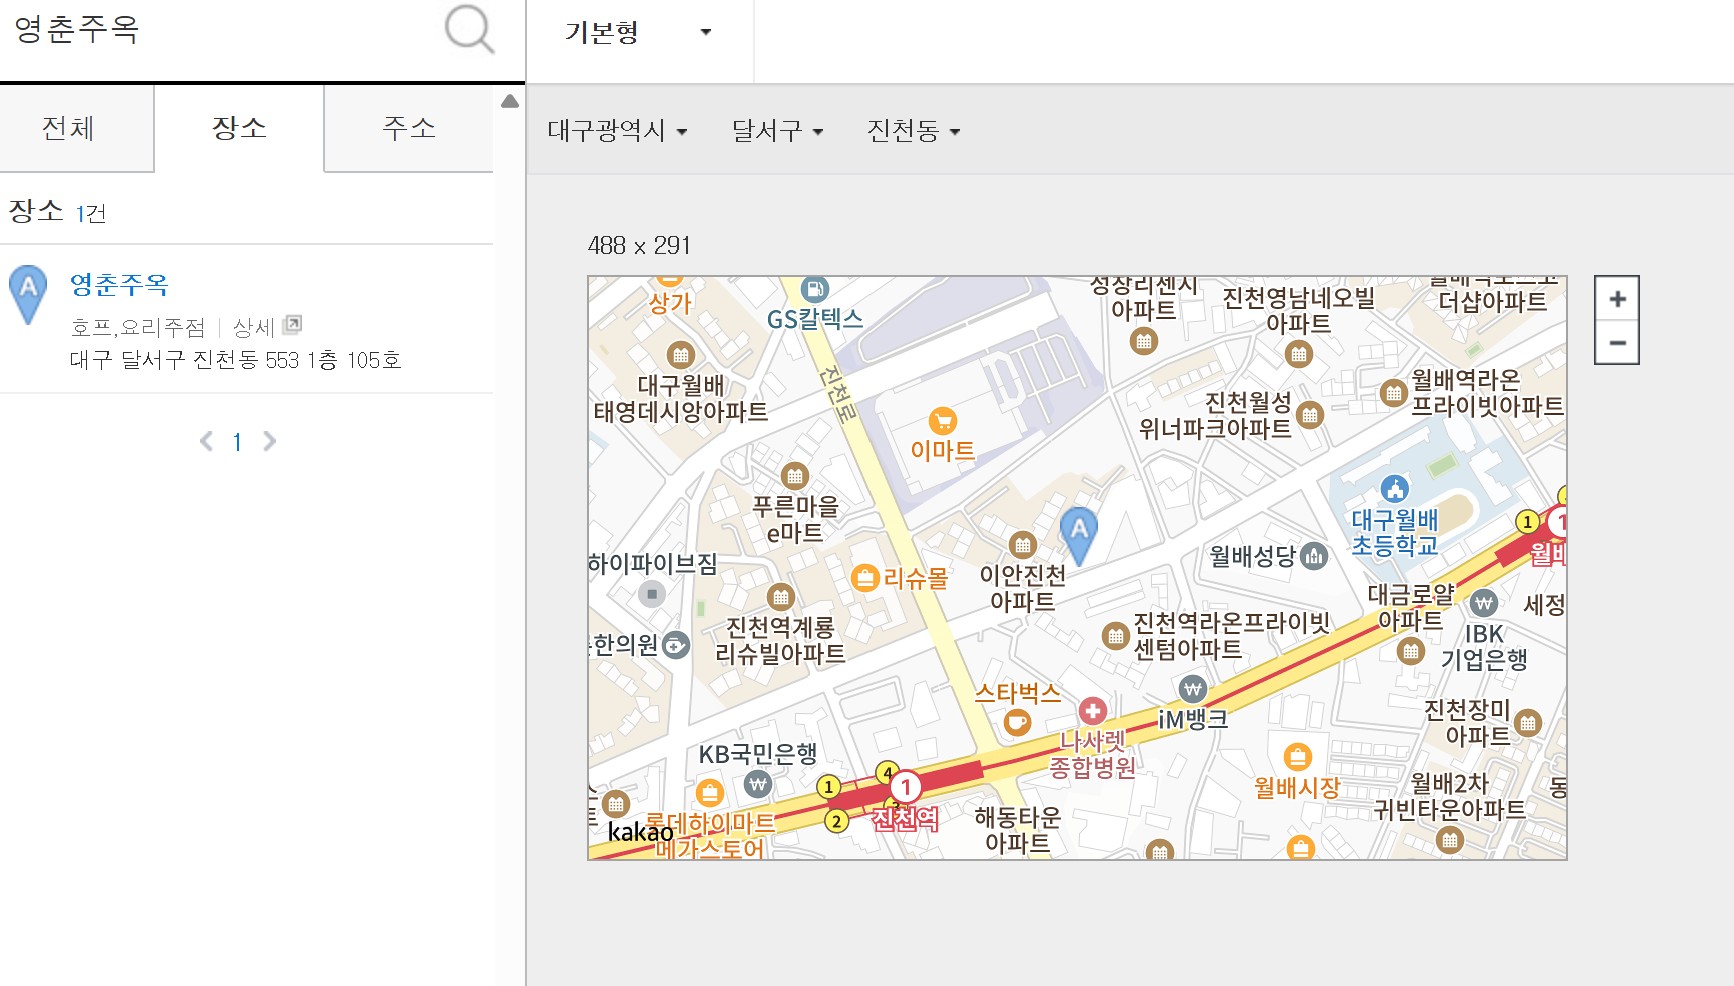
Task: Click the 대구월배 태영데시앙아파트 building icon
Action: tap(681, 354)
